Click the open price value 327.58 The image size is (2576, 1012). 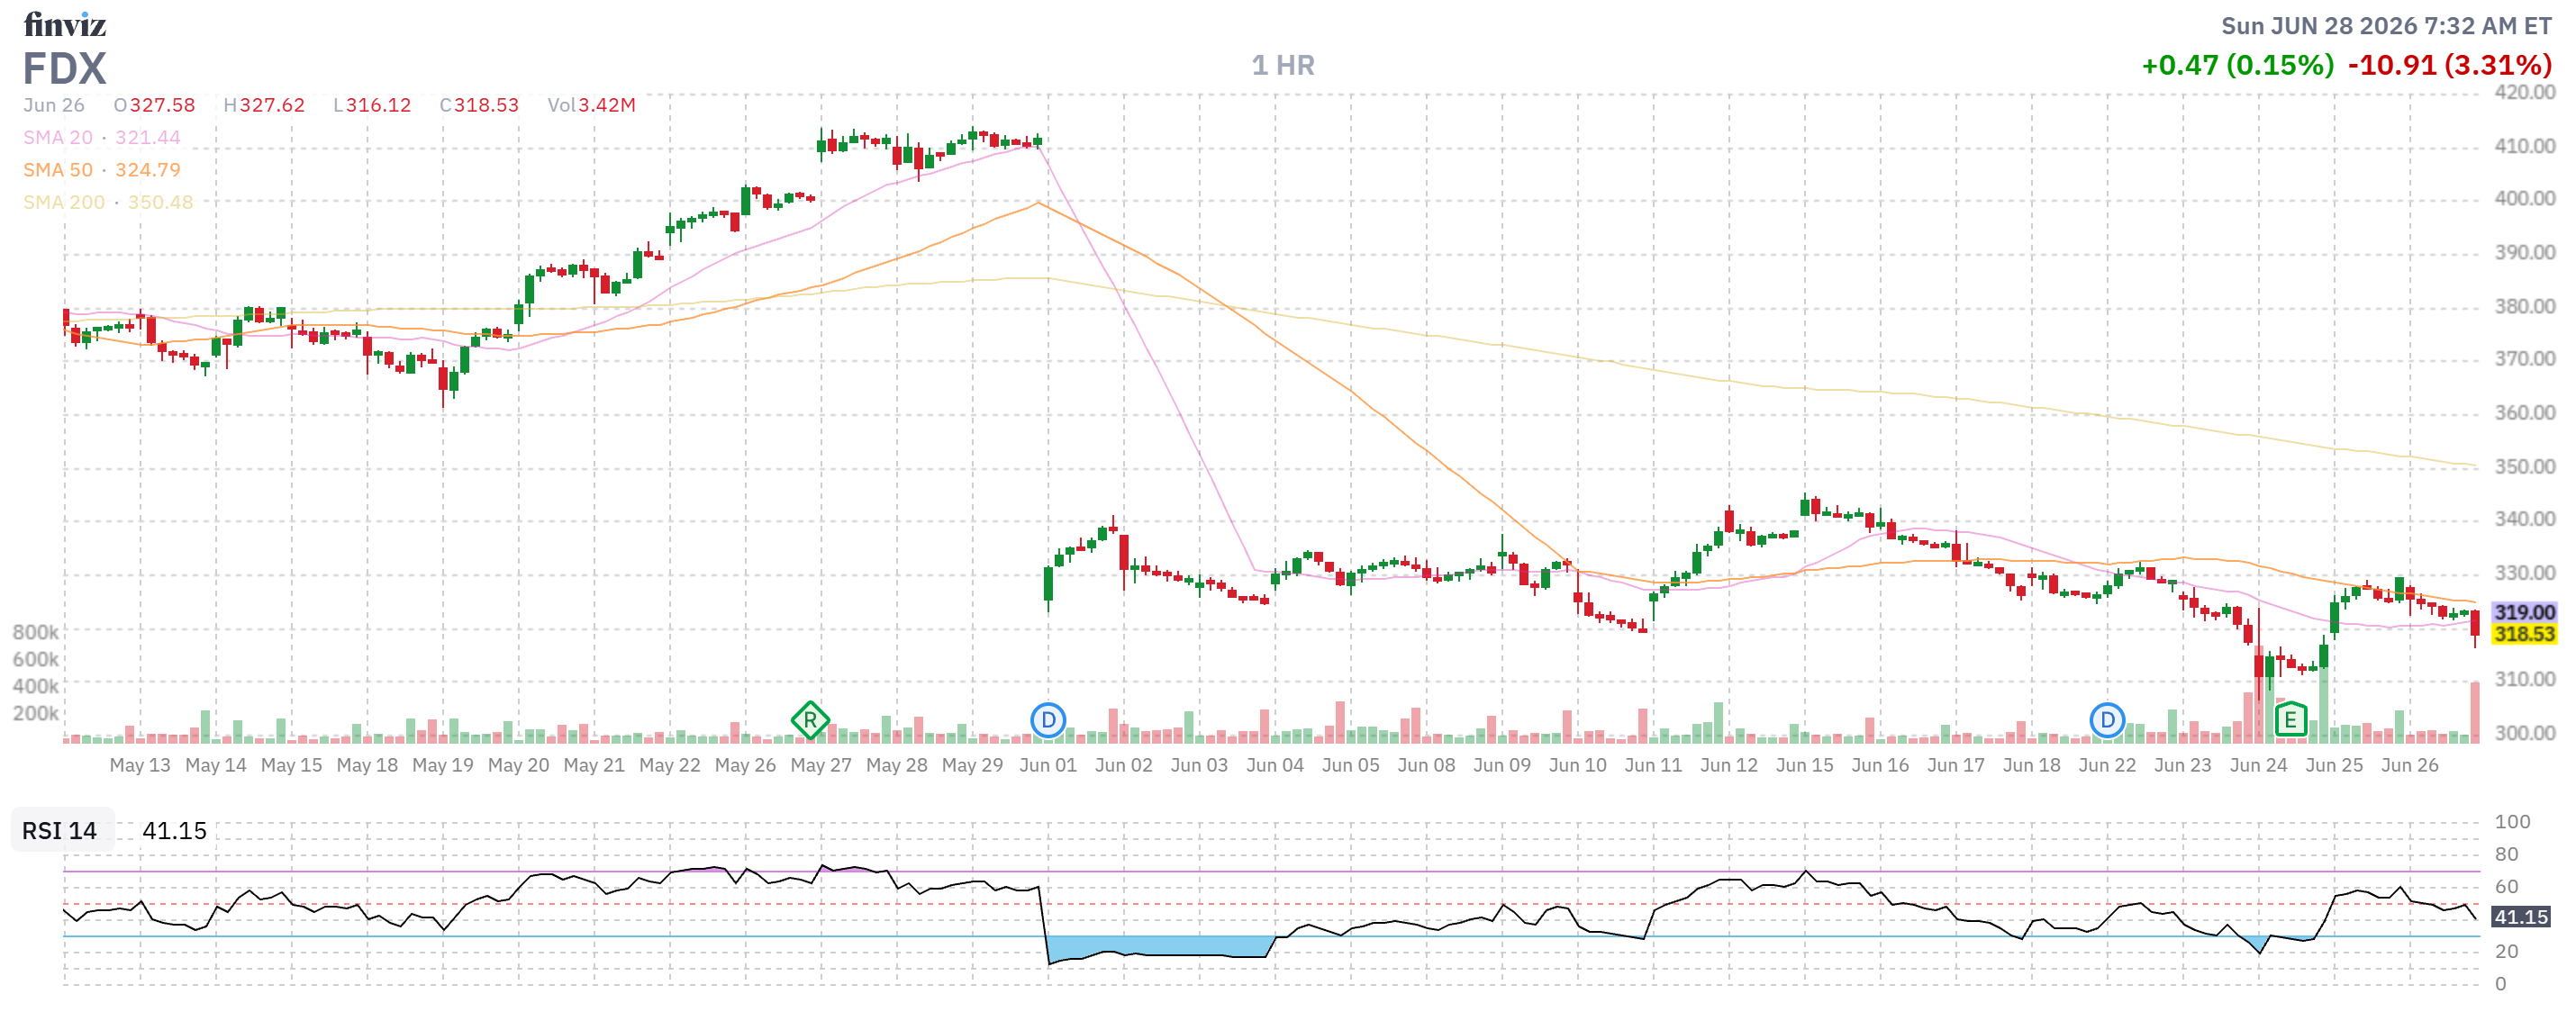(162, 105)
